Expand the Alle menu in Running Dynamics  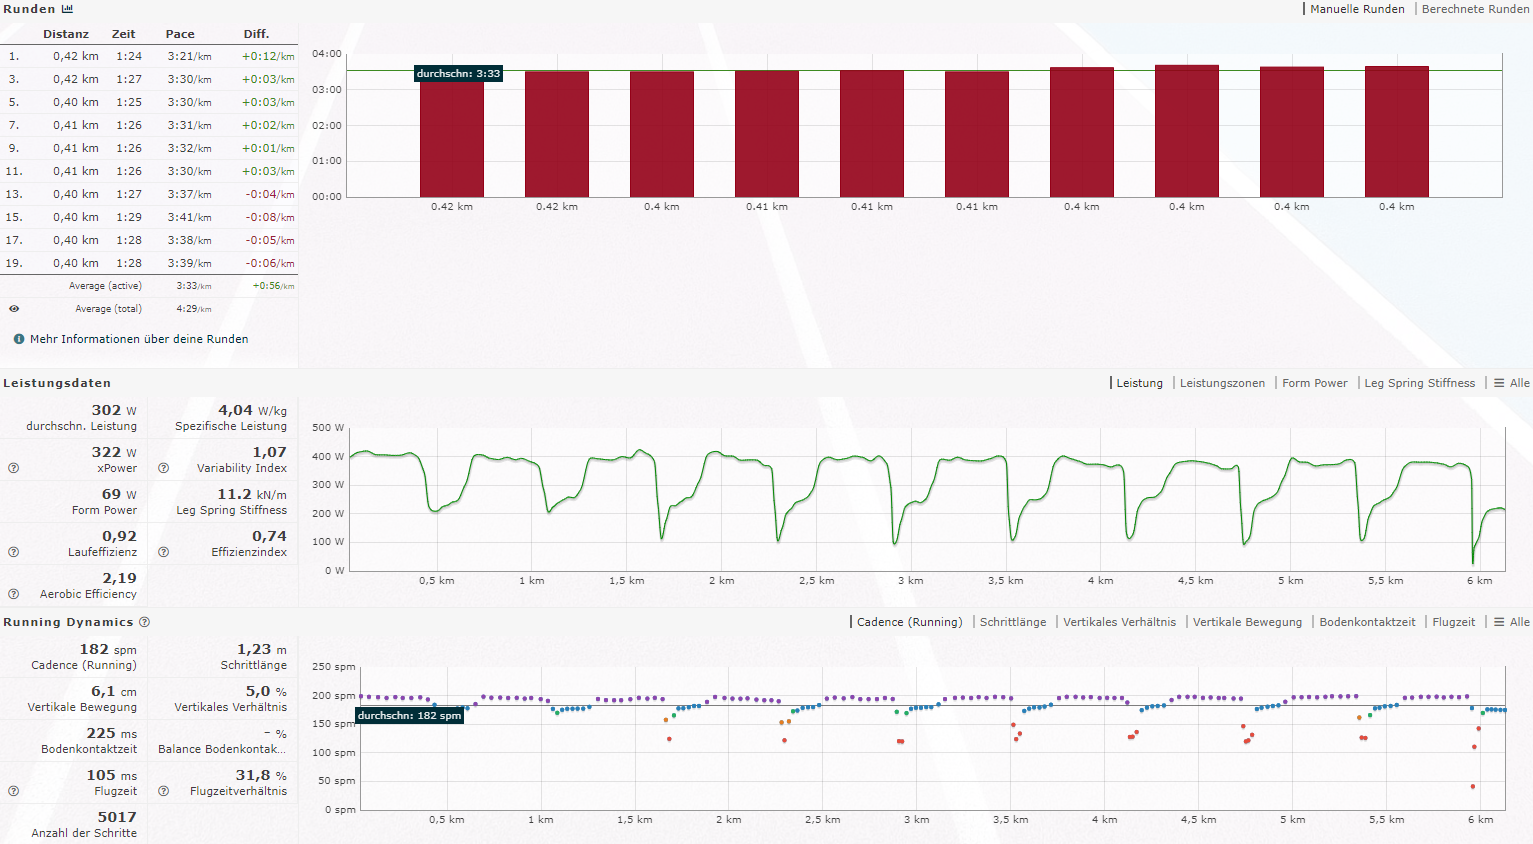(1512, 622)
